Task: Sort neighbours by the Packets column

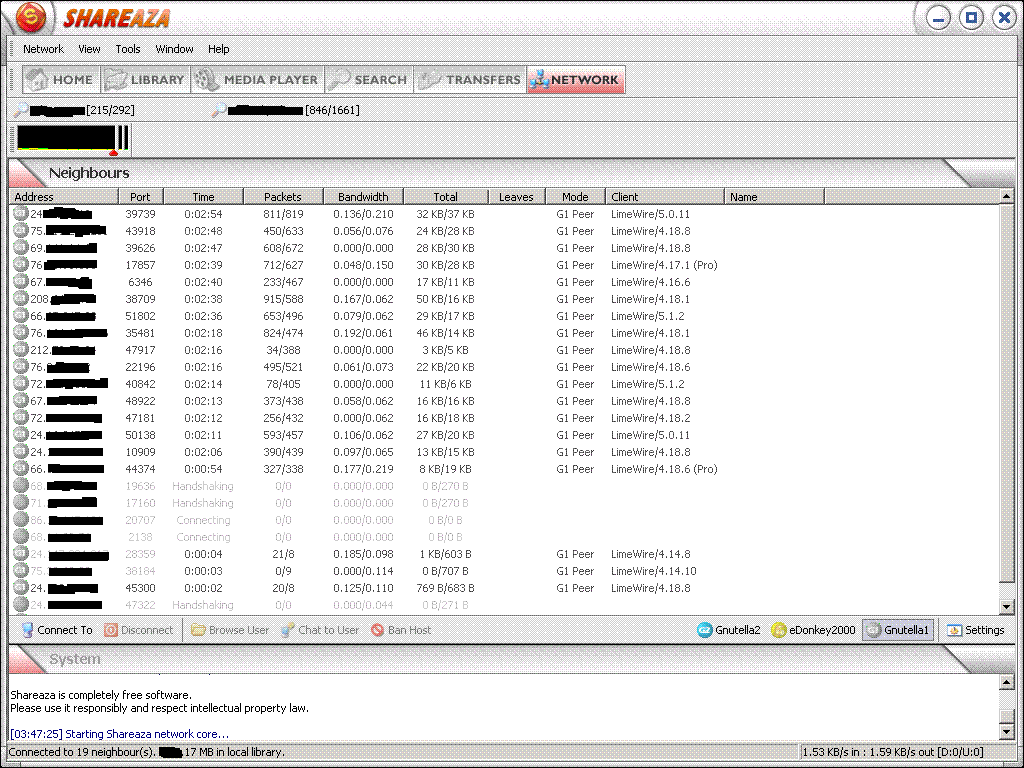Action: [x=283, y=197]
